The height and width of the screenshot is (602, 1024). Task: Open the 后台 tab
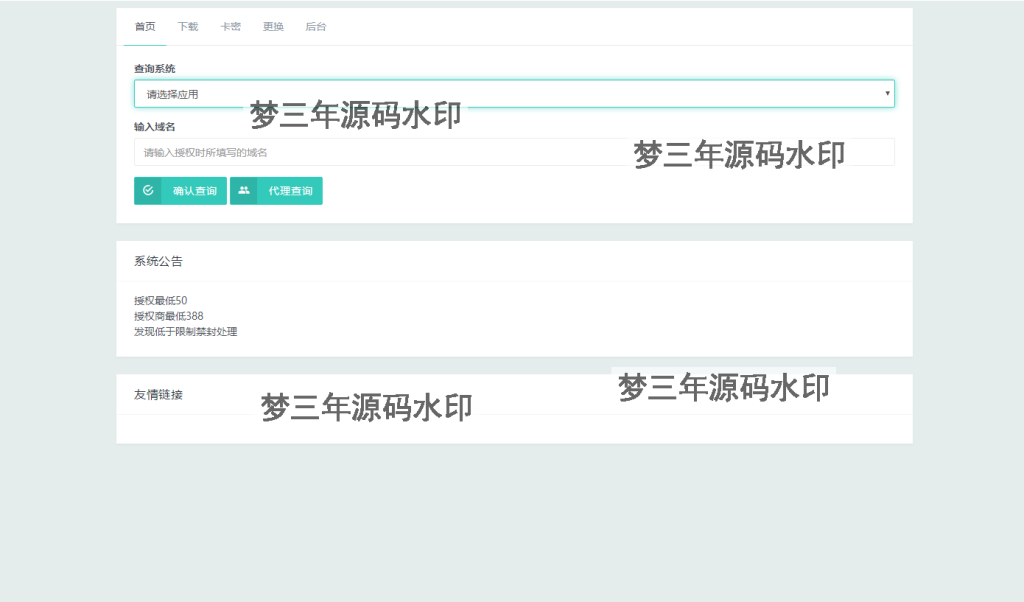[x=316, y=27]
